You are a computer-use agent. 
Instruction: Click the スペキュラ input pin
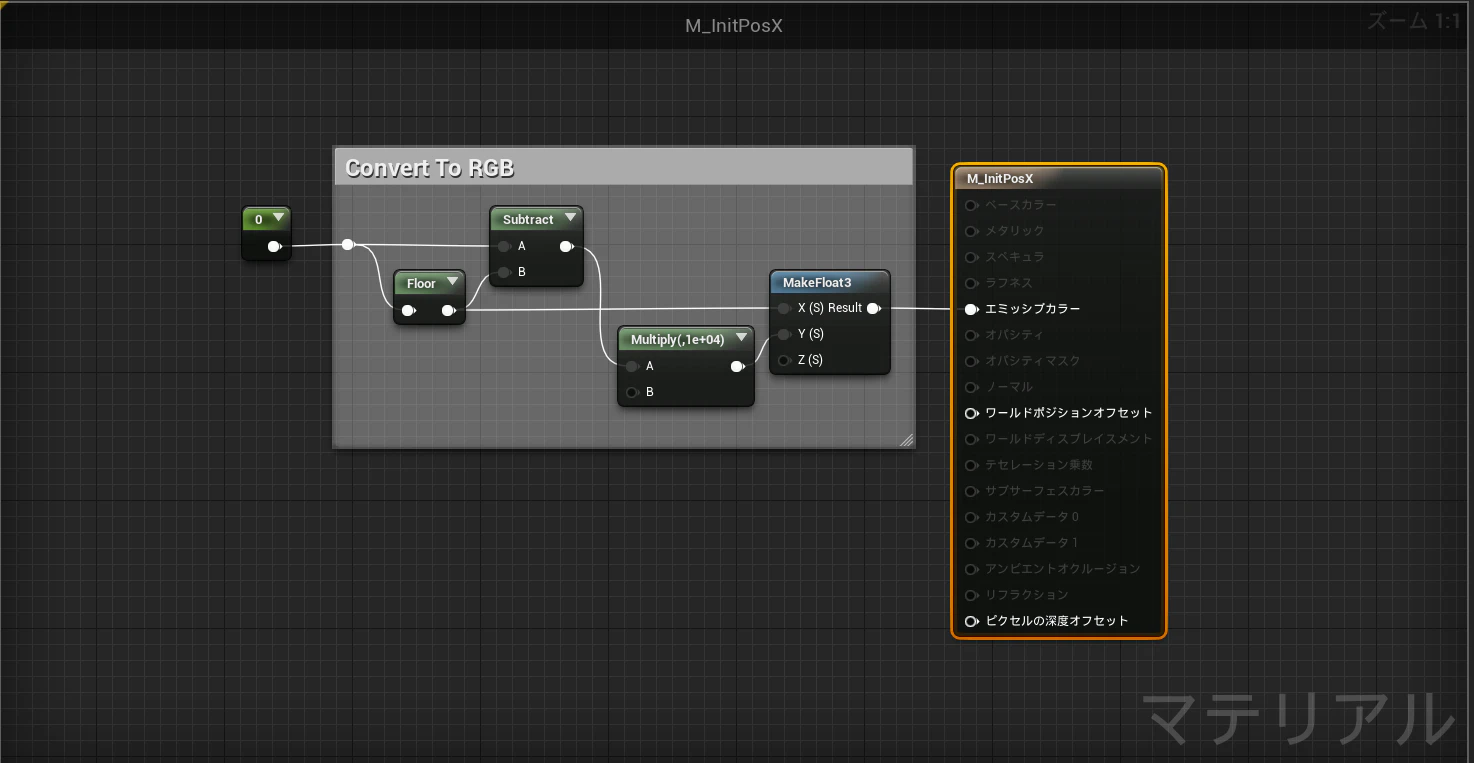(x=971, y=257)
